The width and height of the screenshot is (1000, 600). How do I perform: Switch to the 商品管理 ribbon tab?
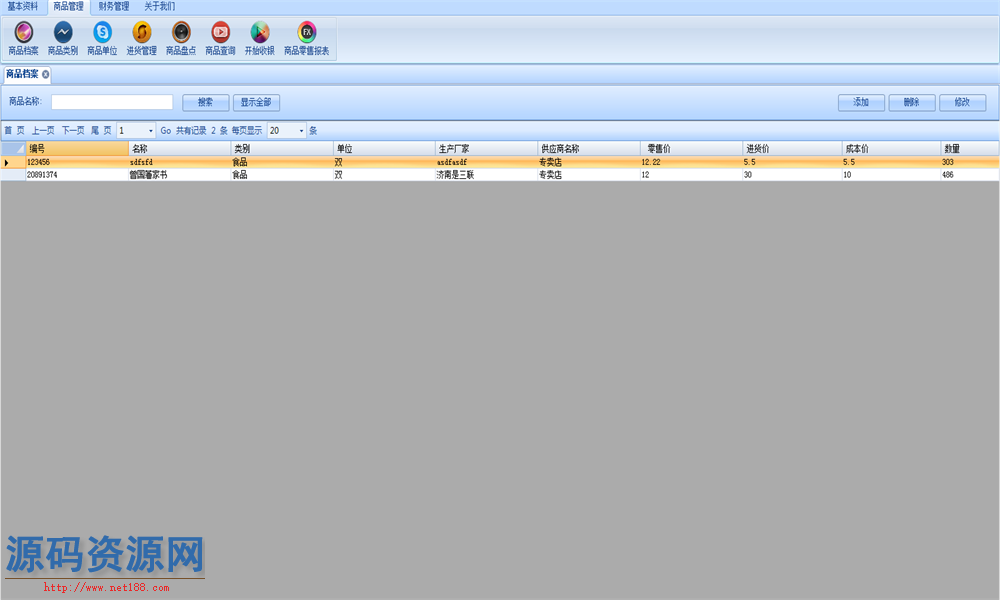(x=68, y=6)
